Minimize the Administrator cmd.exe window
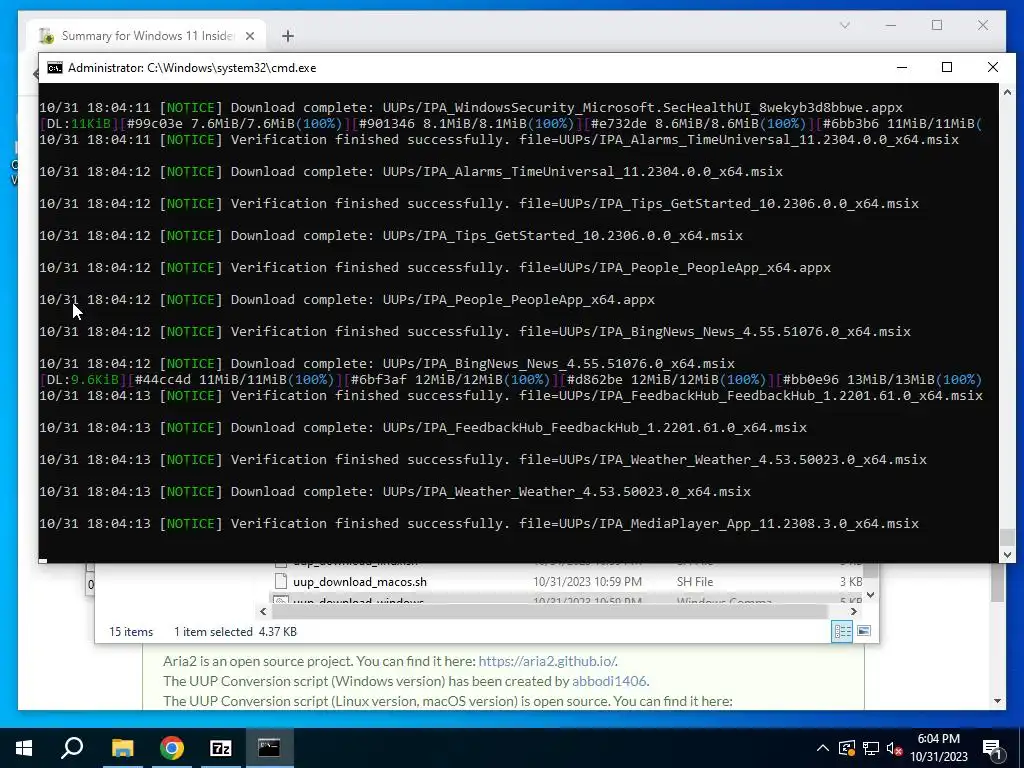Screen dimensions: 1024x768 902,67
